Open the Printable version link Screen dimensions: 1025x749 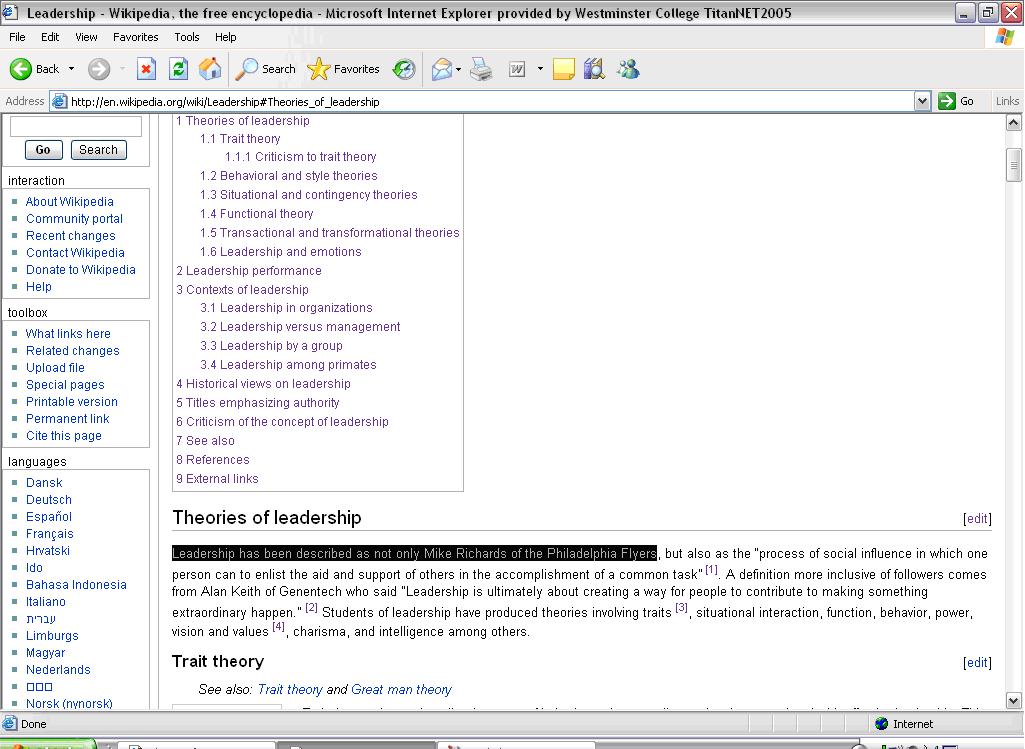pos(72,402)
